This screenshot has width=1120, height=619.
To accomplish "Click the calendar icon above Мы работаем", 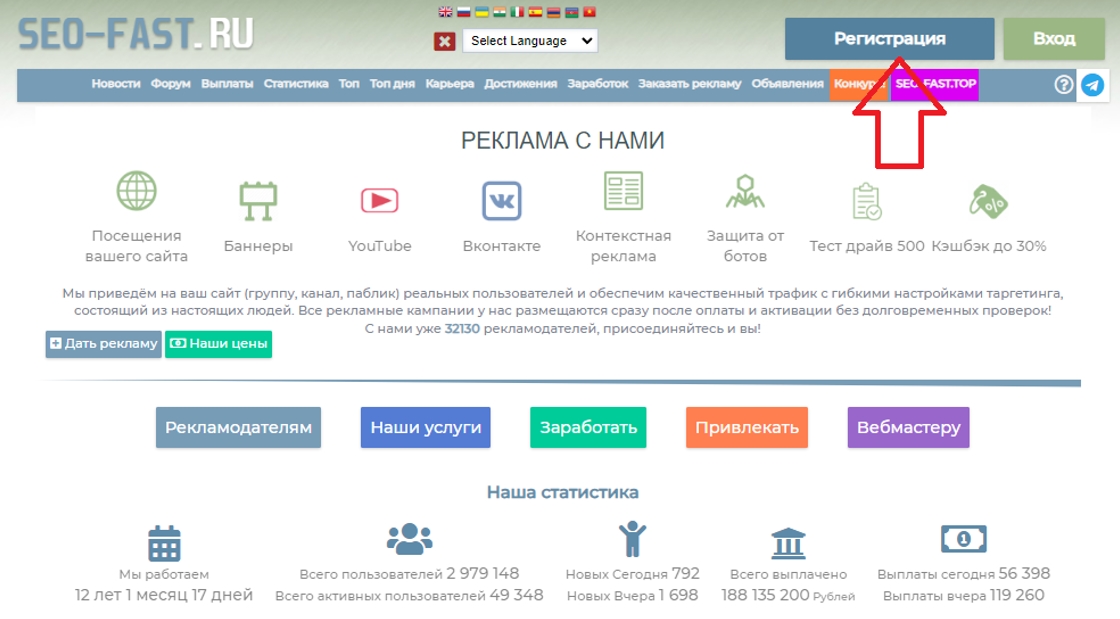I will 164,543.
